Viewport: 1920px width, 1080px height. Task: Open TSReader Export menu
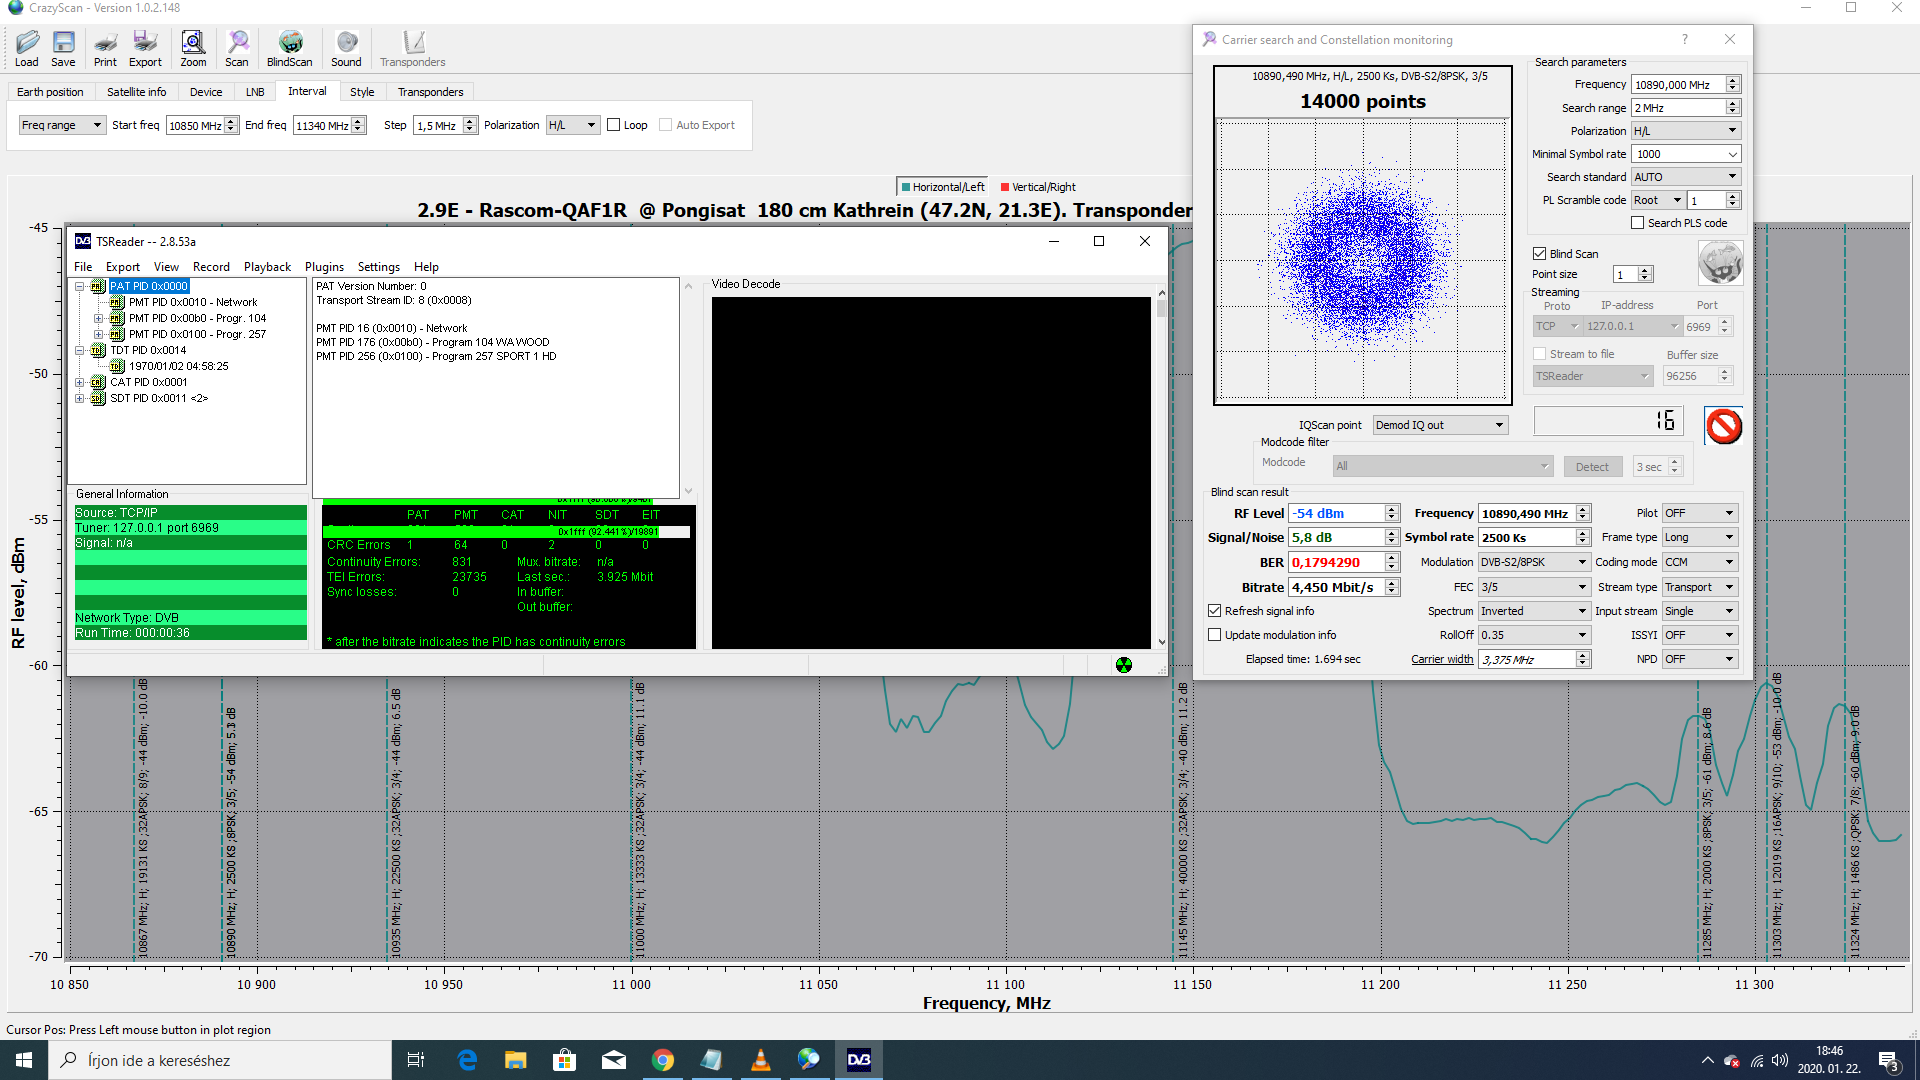click(x=123, y=267)
